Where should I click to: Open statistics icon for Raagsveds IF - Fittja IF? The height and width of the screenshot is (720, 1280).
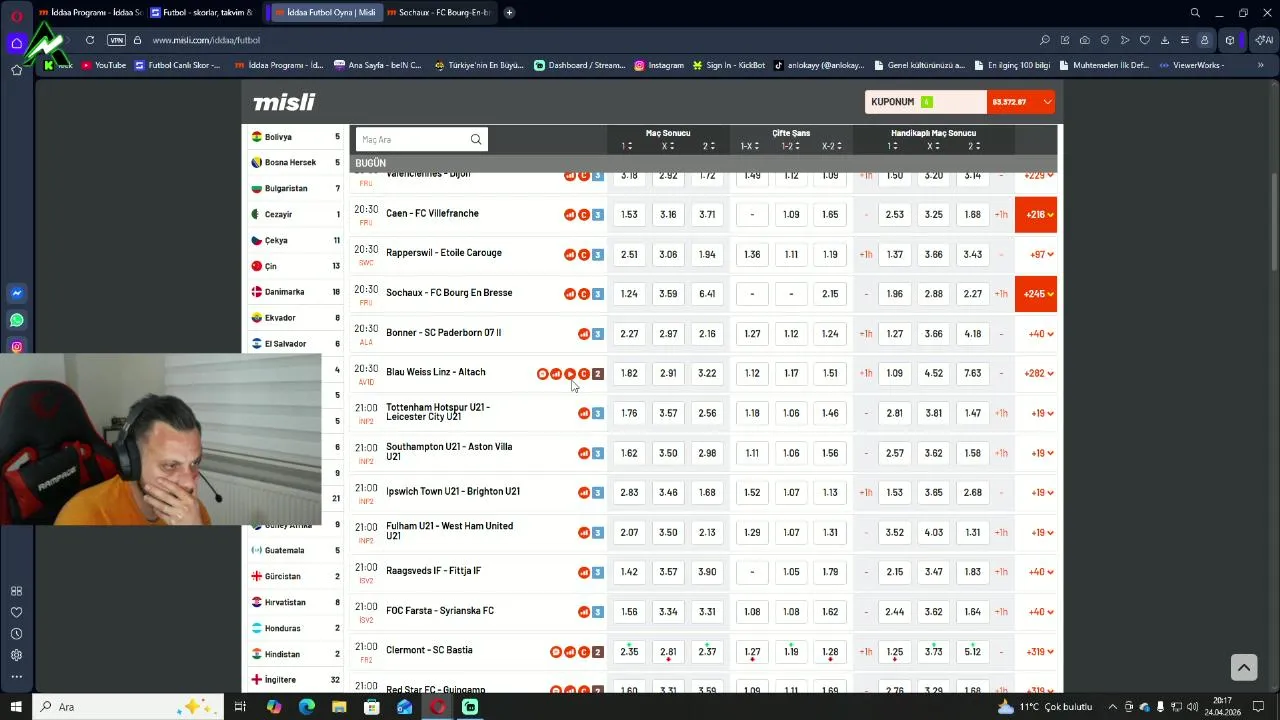[584, 573]
